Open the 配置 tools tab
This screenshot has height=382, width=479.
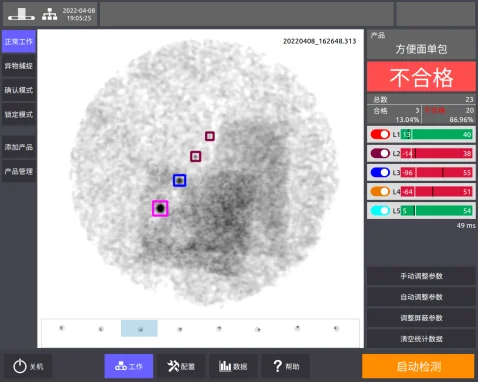click(x=181, y=366)
